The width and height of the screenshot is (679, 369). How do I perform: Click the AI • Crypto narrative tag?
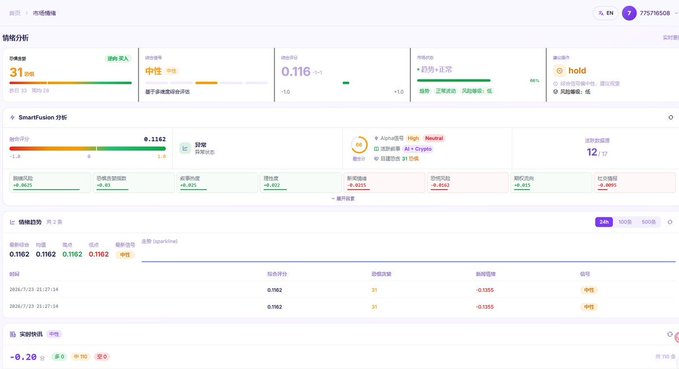point(418,149)
